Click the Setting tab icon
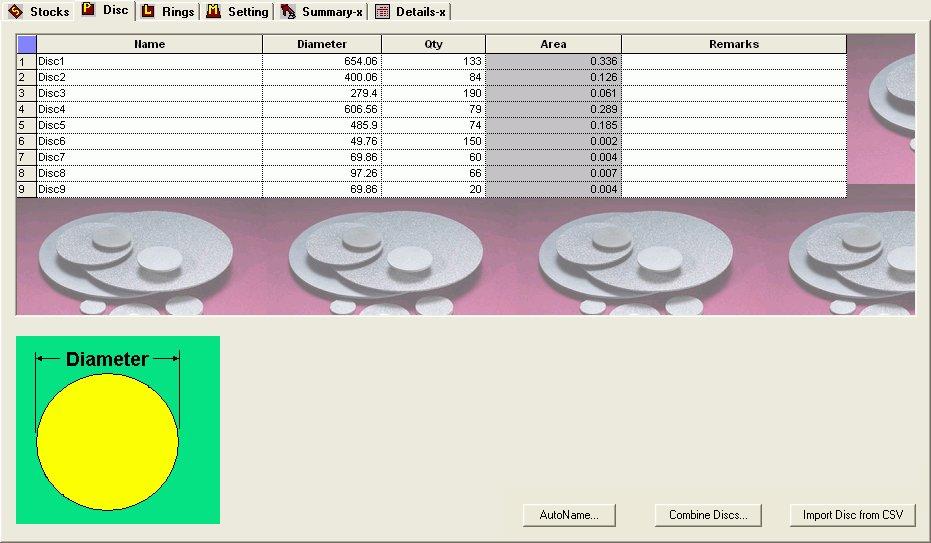Image resolution: width=931 pixels, height=543 pixels. click(213, 12)
